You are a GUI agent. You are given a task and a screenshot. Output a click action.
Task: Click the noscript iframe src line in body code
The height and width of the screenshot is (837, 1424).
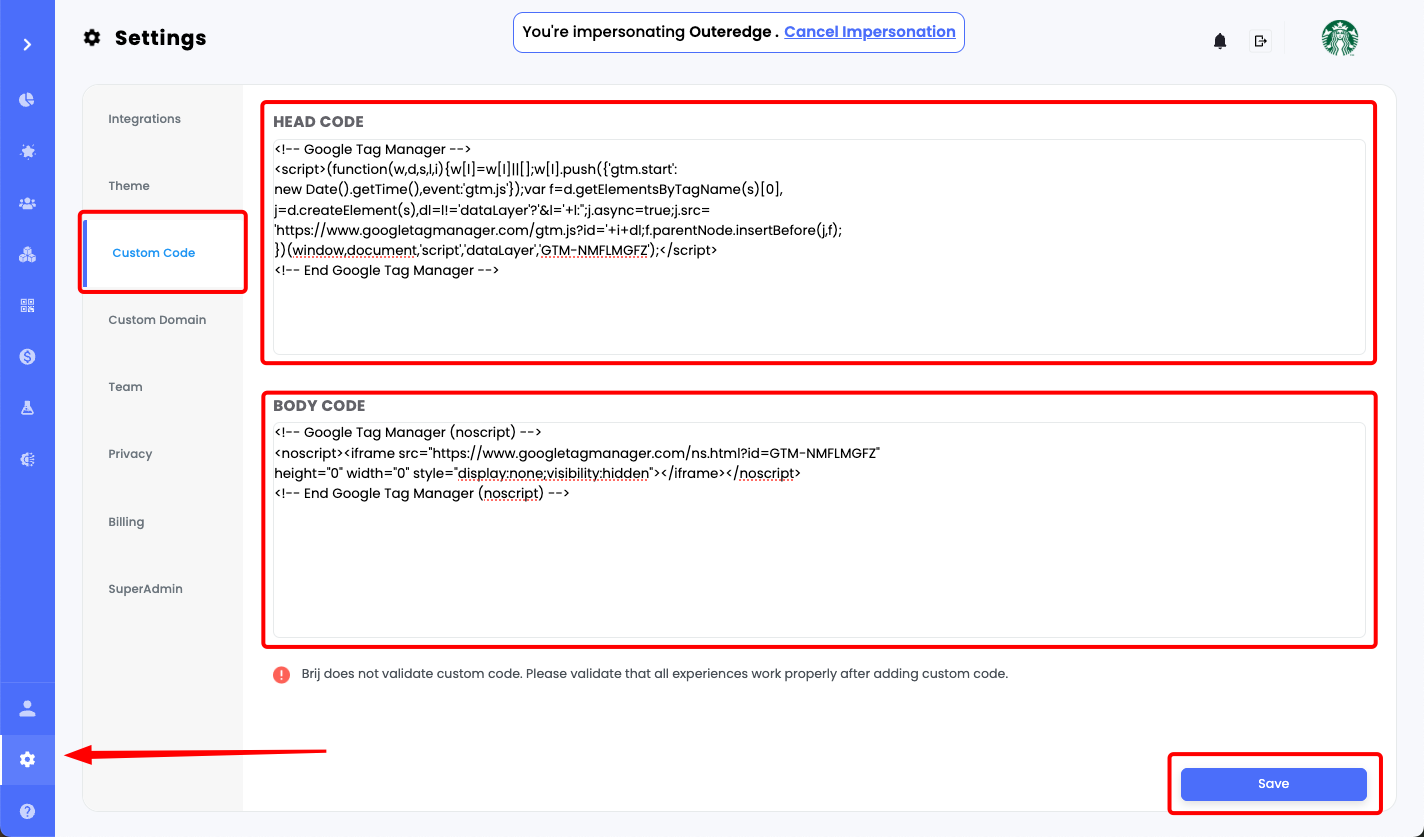click(577, 453)
